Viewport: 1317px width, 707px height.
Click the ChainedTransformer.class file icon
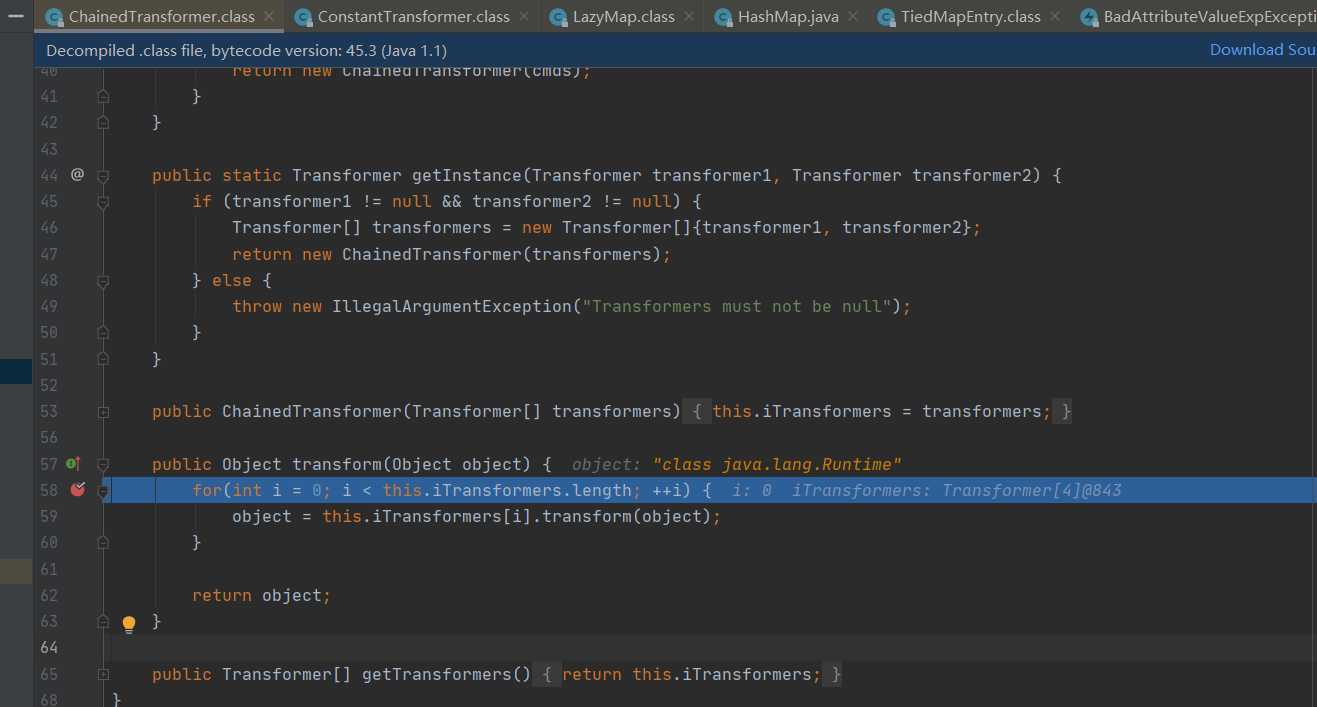coord(55,17)
